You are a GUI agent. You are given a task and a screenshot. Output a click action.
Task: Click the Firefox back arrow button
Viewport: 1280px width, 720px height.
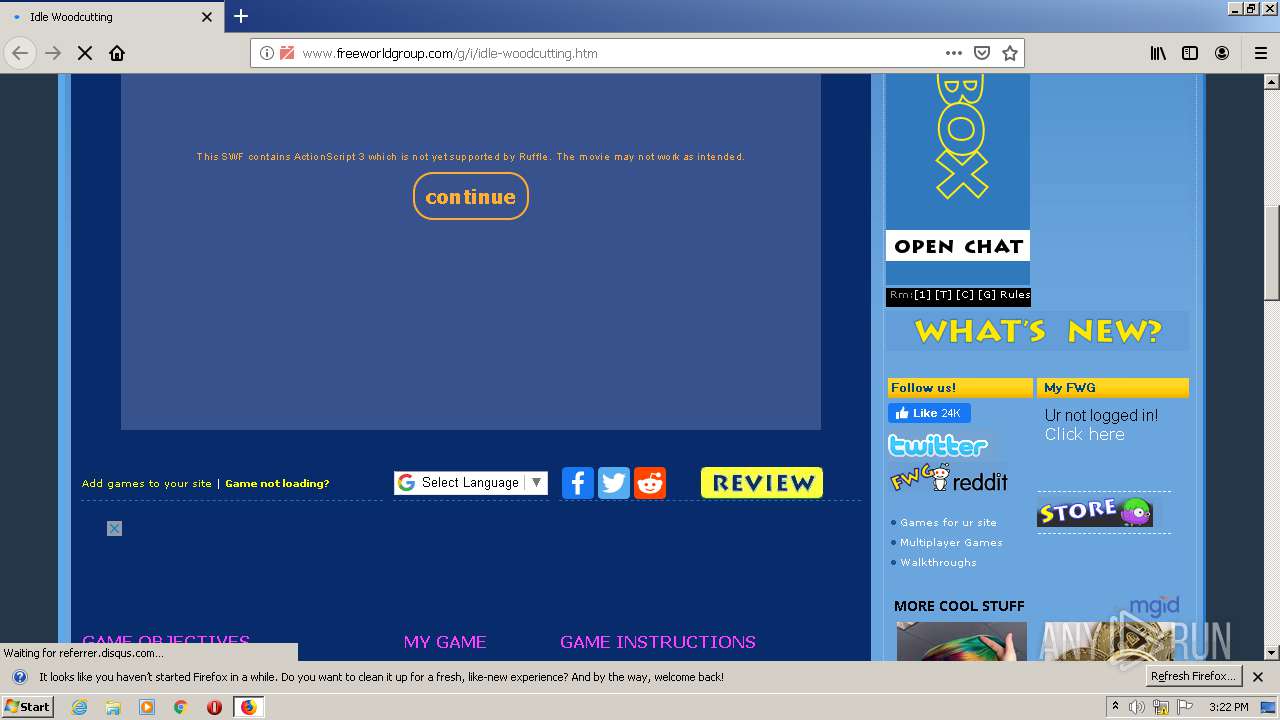click(x=20, y=53)
